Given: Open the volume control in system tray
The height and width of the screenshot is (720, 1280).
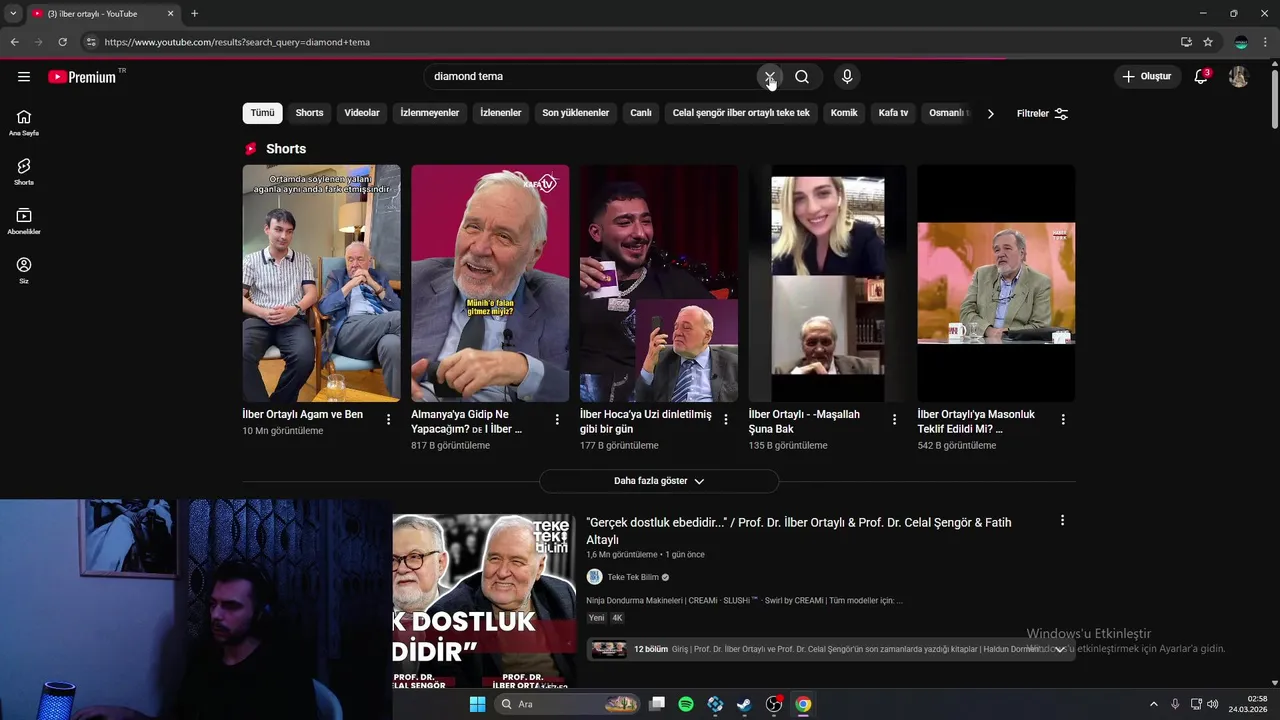Looking at the screenshot, I should pos(1213,704).
